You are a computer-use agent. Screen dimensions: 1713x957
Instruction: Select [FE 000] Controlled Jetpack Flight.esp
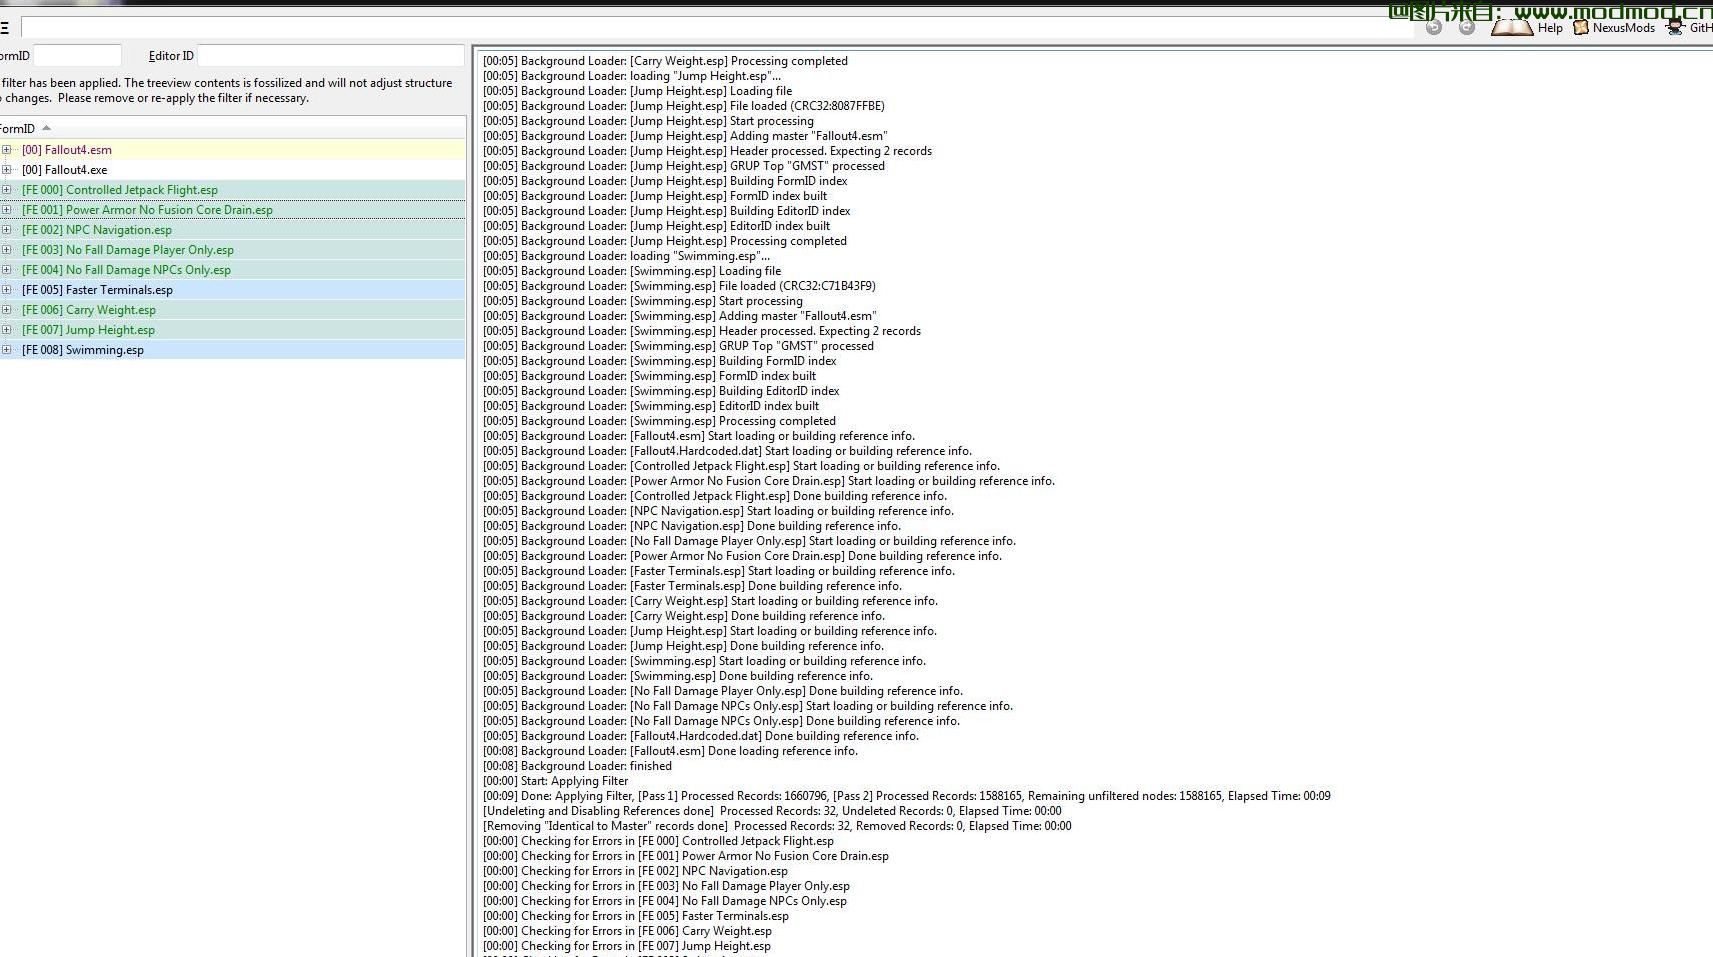coord(232,190)
